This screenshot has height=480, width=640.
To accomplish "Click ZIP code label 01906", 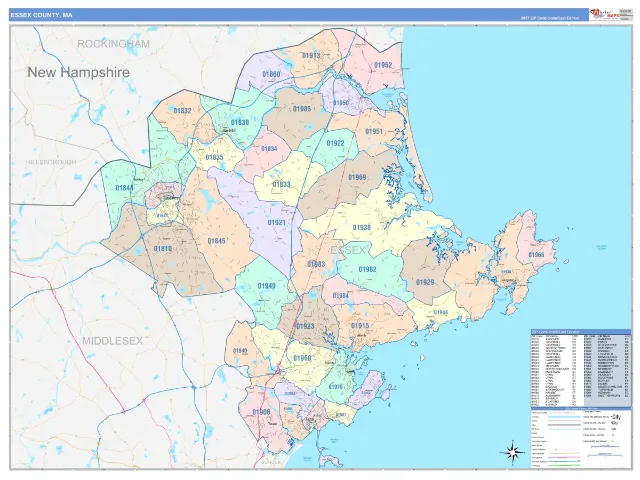I will tap(261, 412).
